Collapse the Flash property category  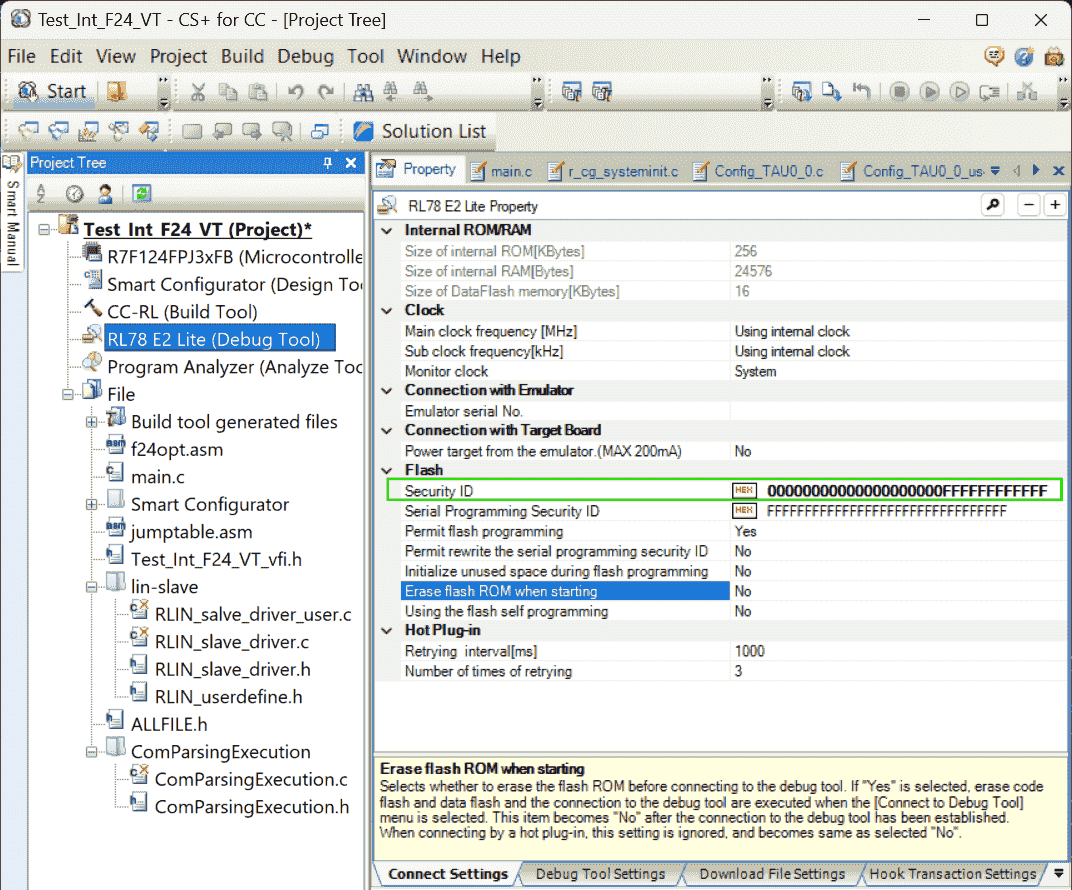(388, 470)
